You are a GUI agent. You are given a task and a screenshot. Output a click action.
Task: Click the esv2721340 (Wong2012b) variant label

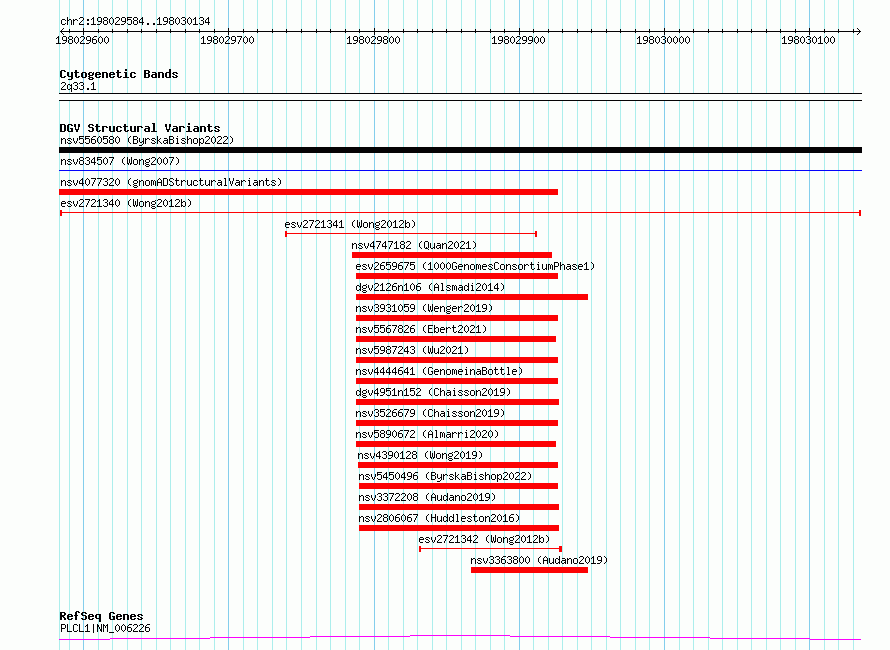[126, 203]
